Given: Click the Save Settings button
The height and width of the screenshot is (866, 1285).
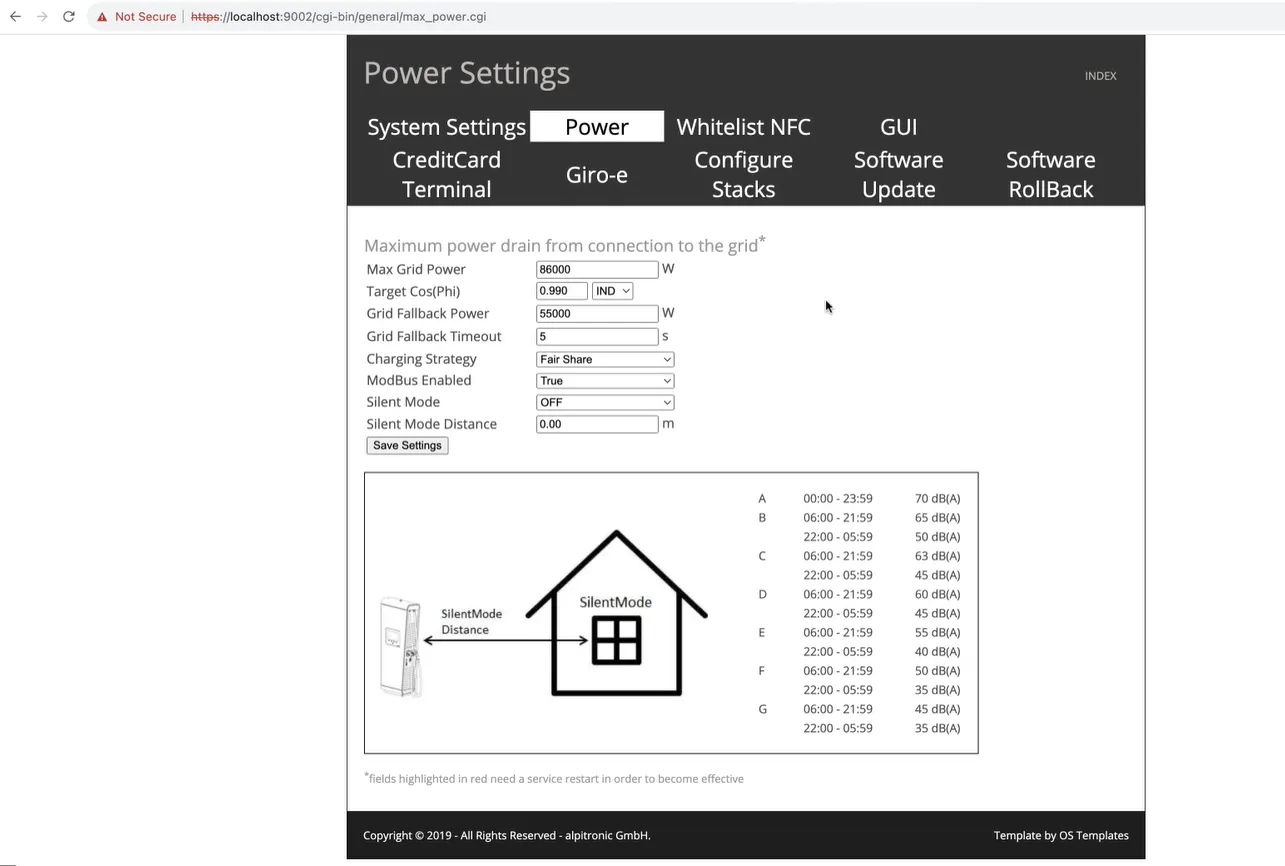Looking at the screenshot, I should 407,445.
